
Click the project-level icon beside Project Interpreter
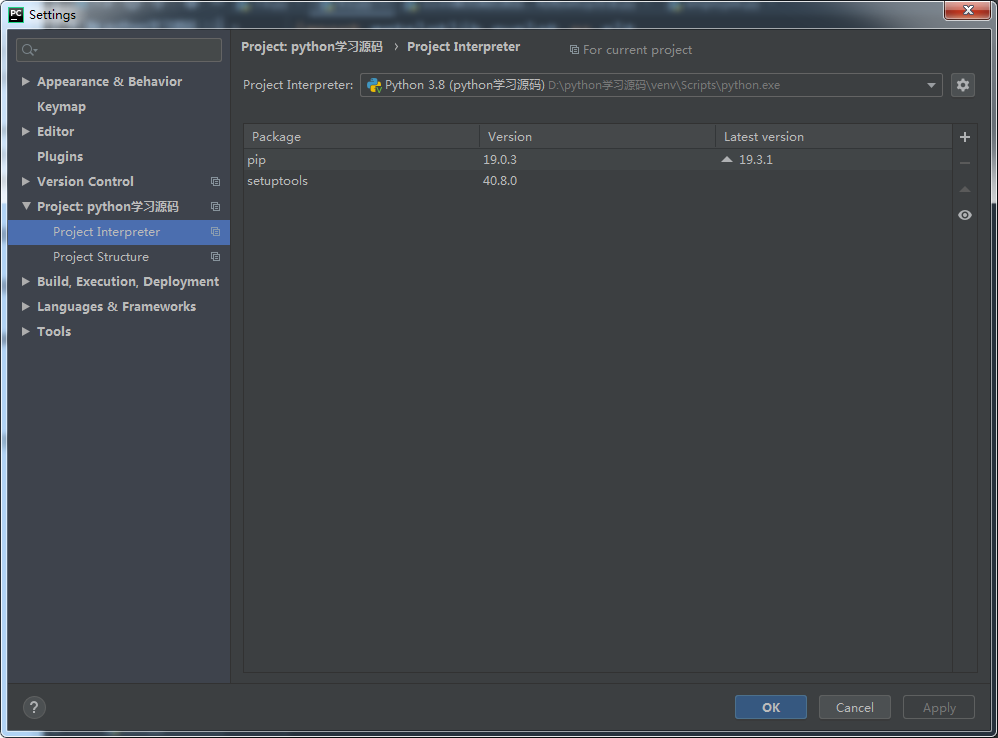point(215,232)
